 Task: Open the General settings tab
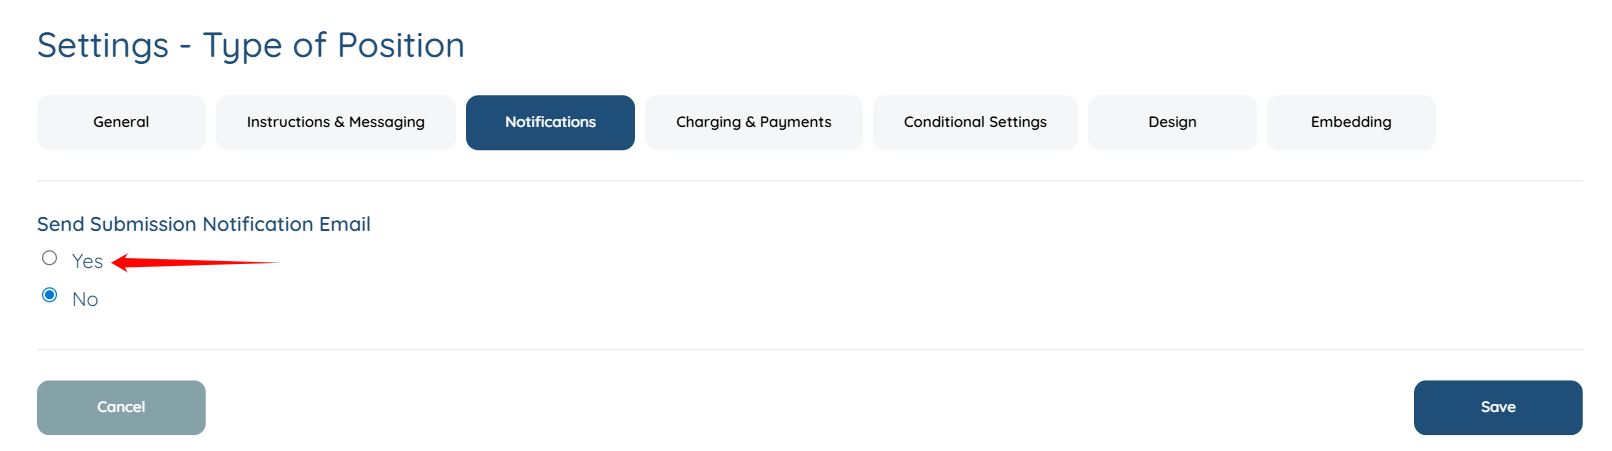coord(121,122)
